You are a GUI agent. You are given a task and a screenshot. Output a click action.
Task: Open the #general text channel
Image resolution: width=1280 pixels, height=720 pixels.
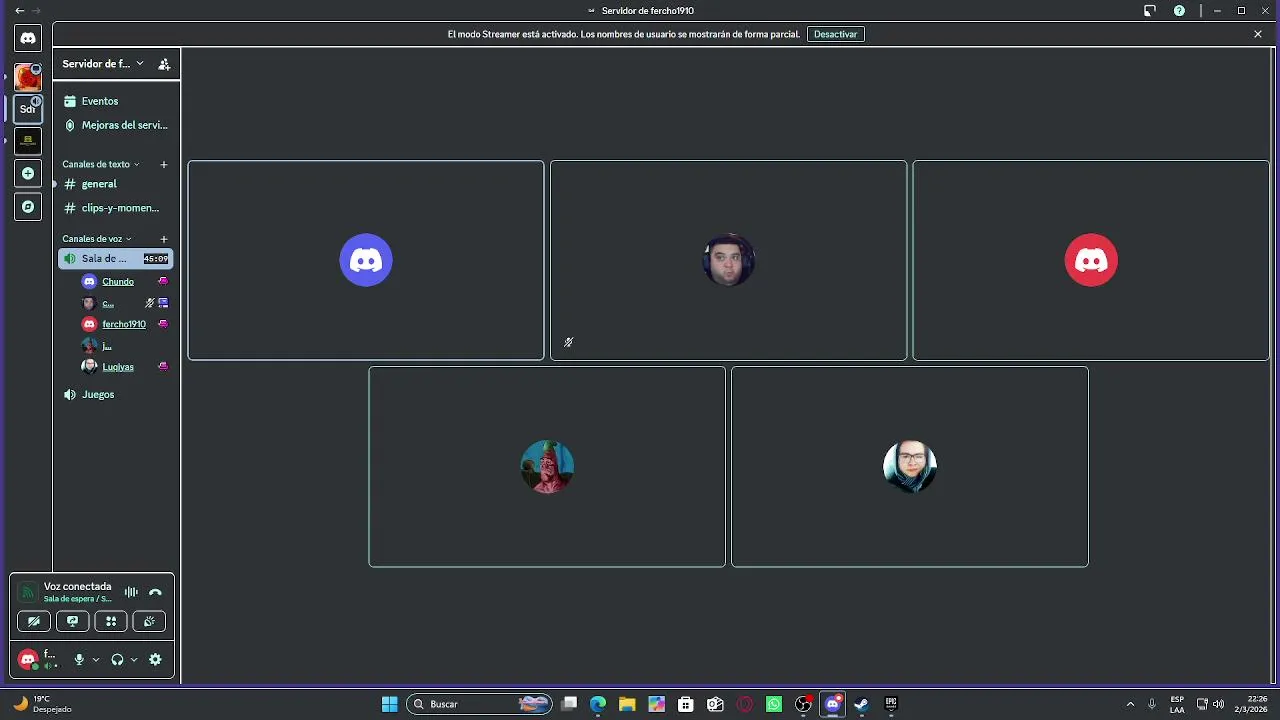[x=116, y=184]
